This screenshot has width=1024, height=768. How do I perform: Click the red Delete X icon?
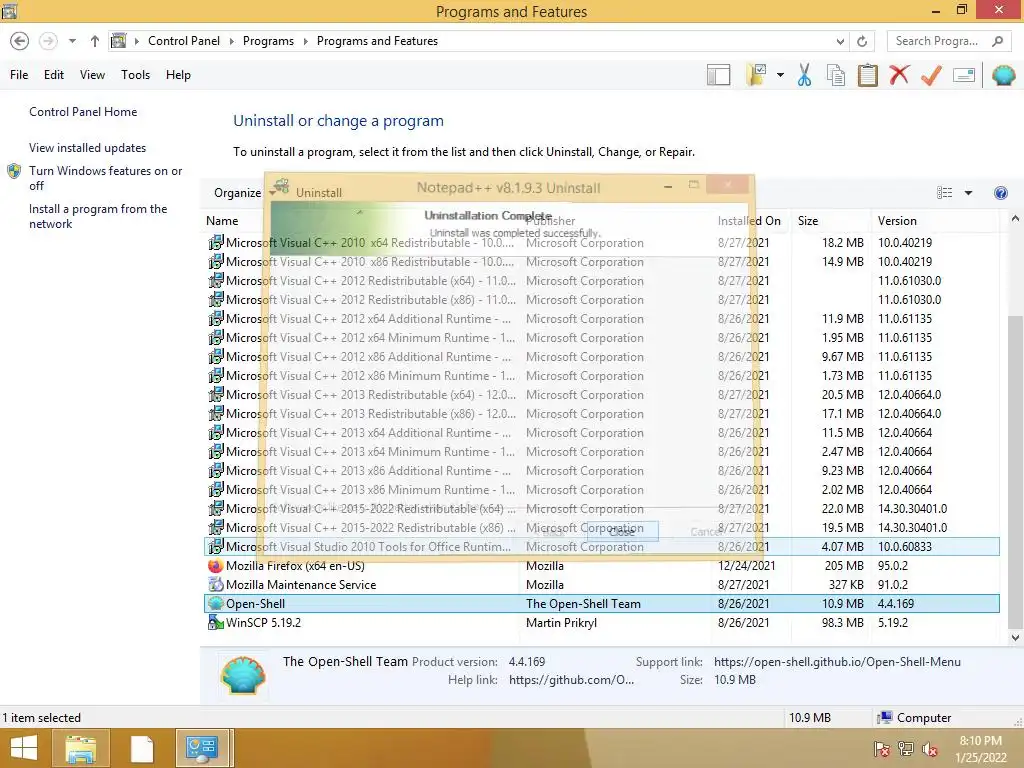899,75
